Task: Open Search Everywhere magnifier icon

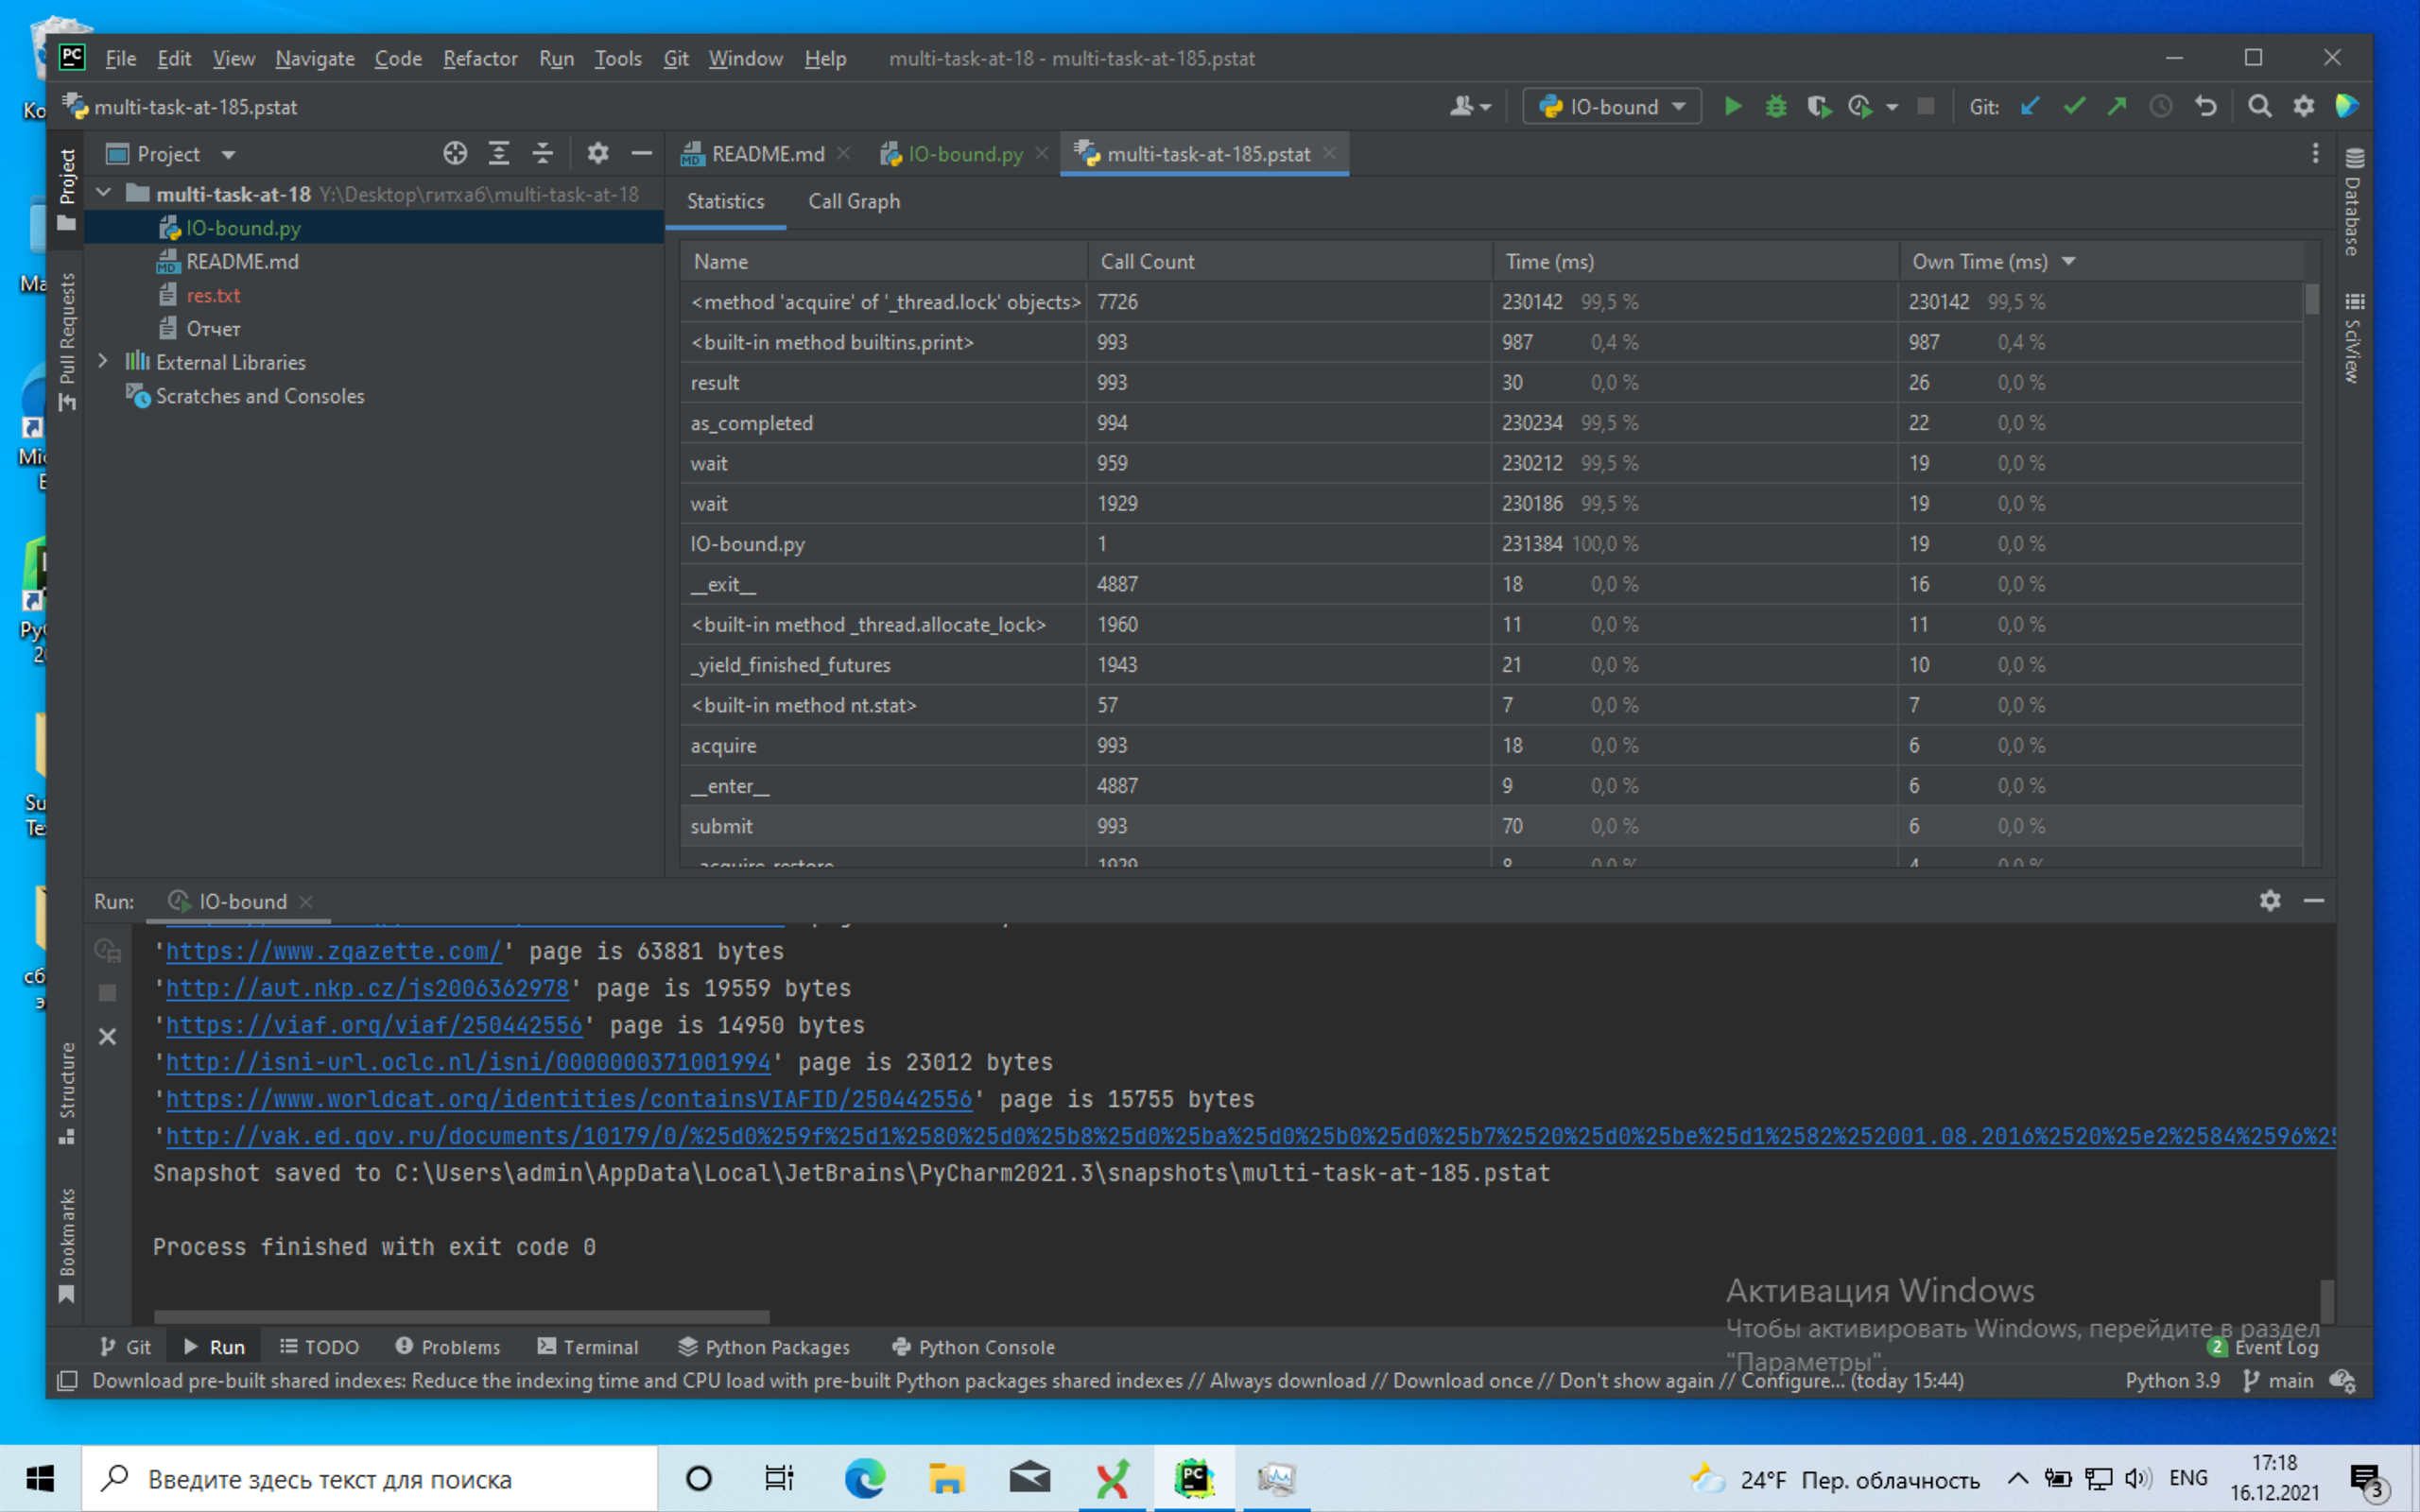Action: [x=2259, y=106]
